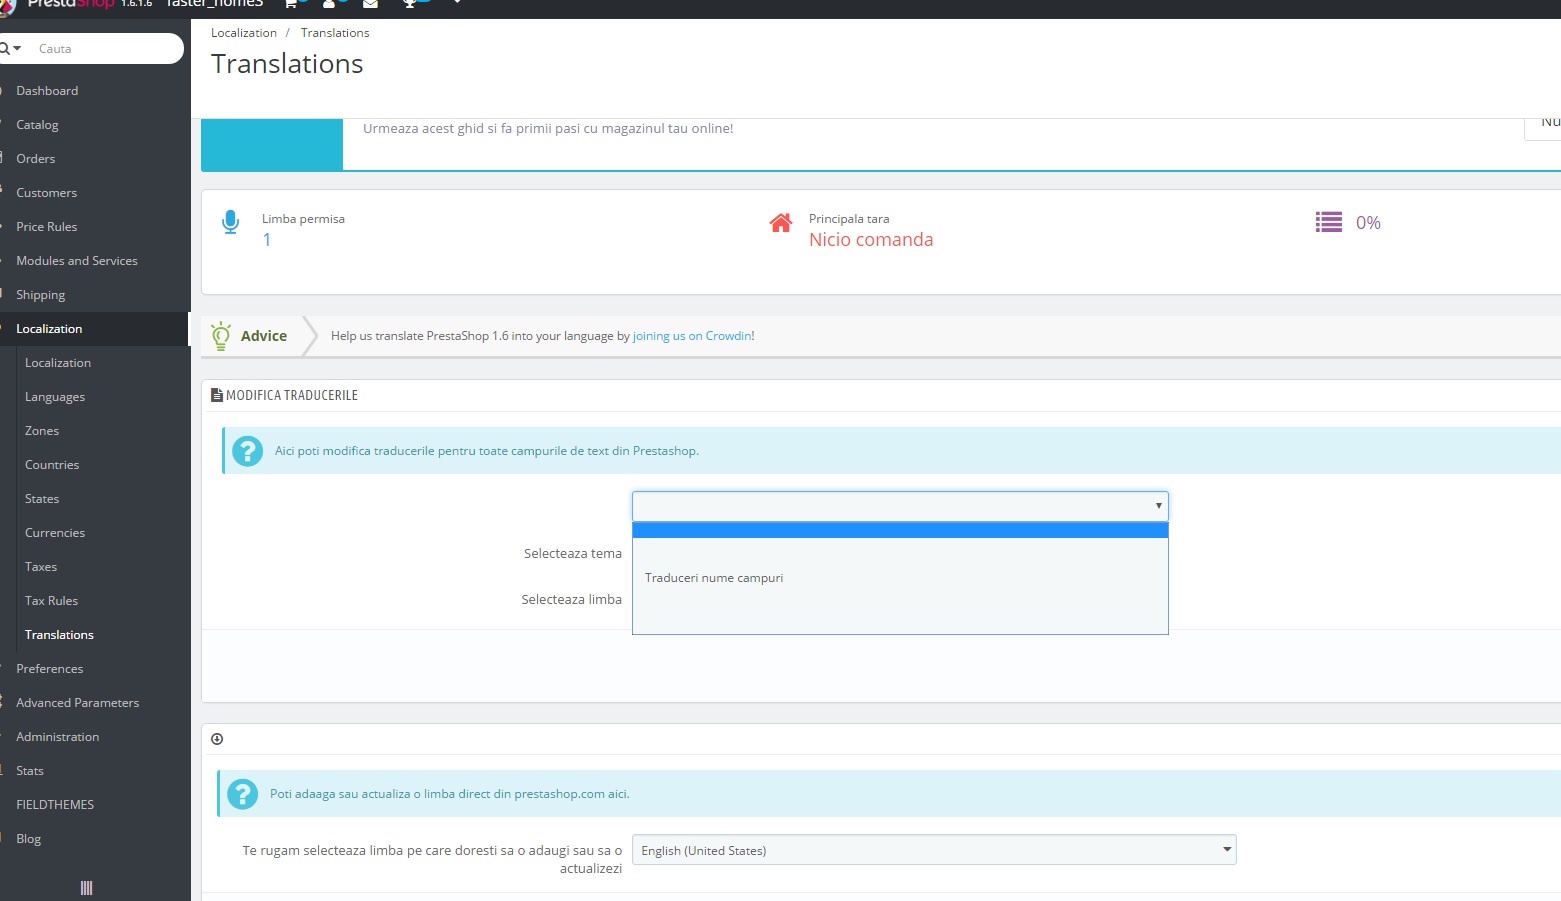The width and height of the screenshot is (1561, 901).
Task: Click the 'Advice' label
Action: [264, 336]
